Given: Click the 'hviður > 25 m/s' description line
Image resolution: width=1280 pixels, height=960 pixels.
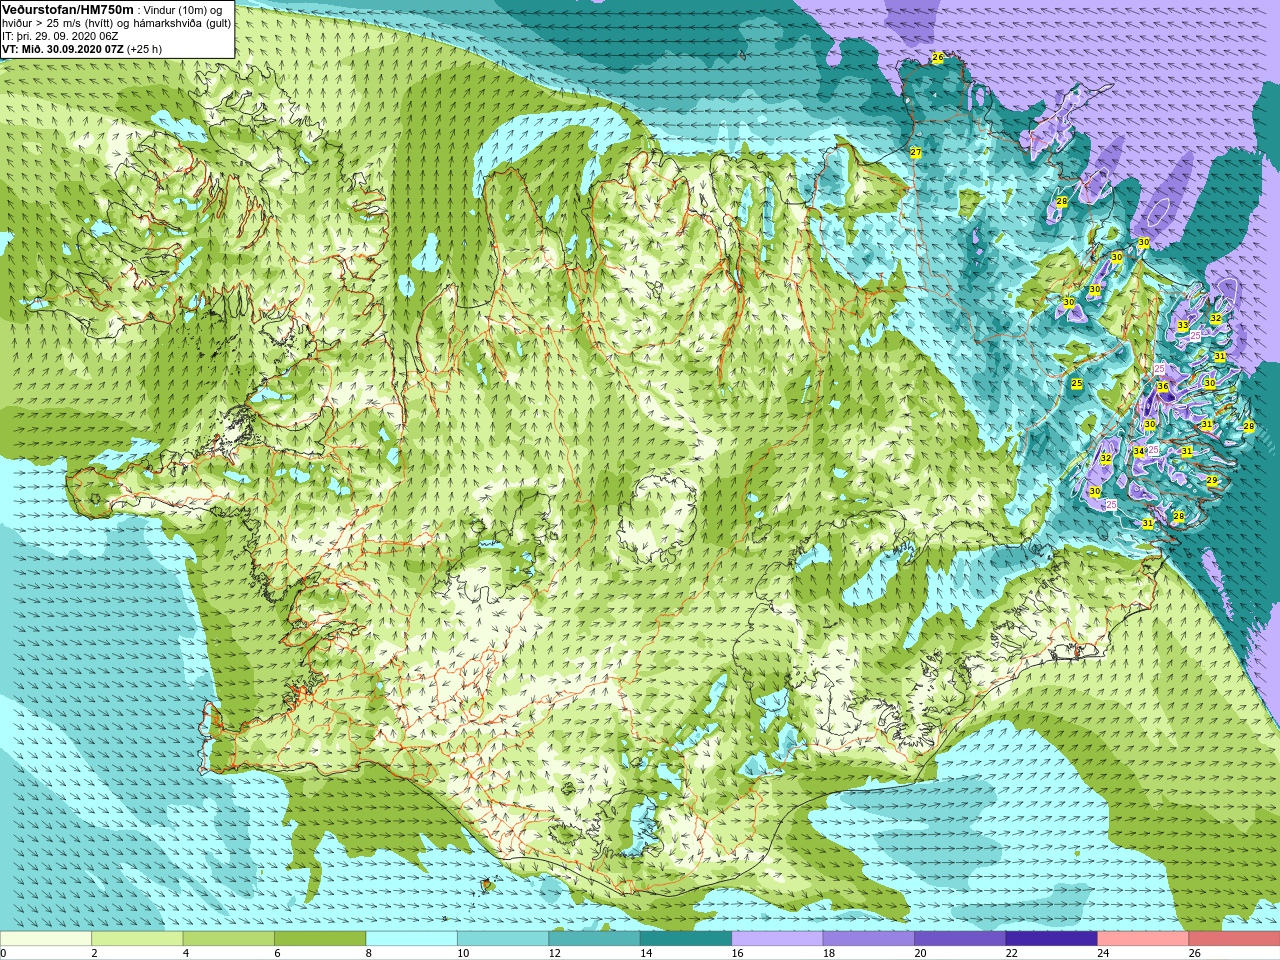Looking at the screenshot, I should (116, 23).
